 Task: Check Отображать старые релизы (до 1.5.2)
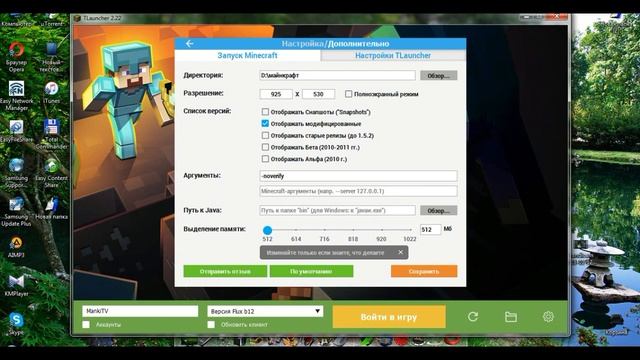pos(265,135)
